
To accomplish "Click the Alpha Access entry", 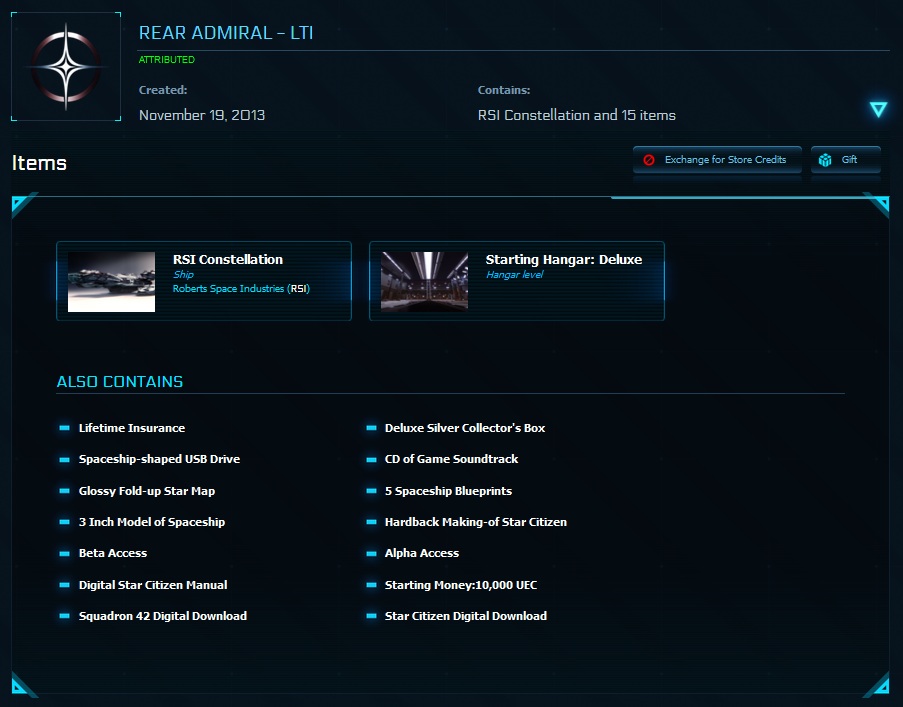I will click(x=422, y=553).
